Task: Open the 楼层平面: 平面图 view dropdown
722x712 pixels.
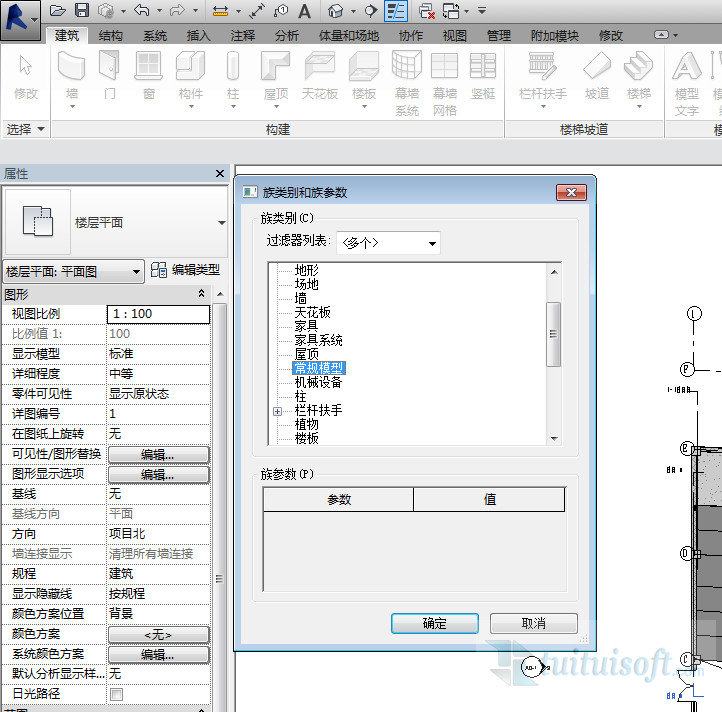Action: (x=74, y=272)
